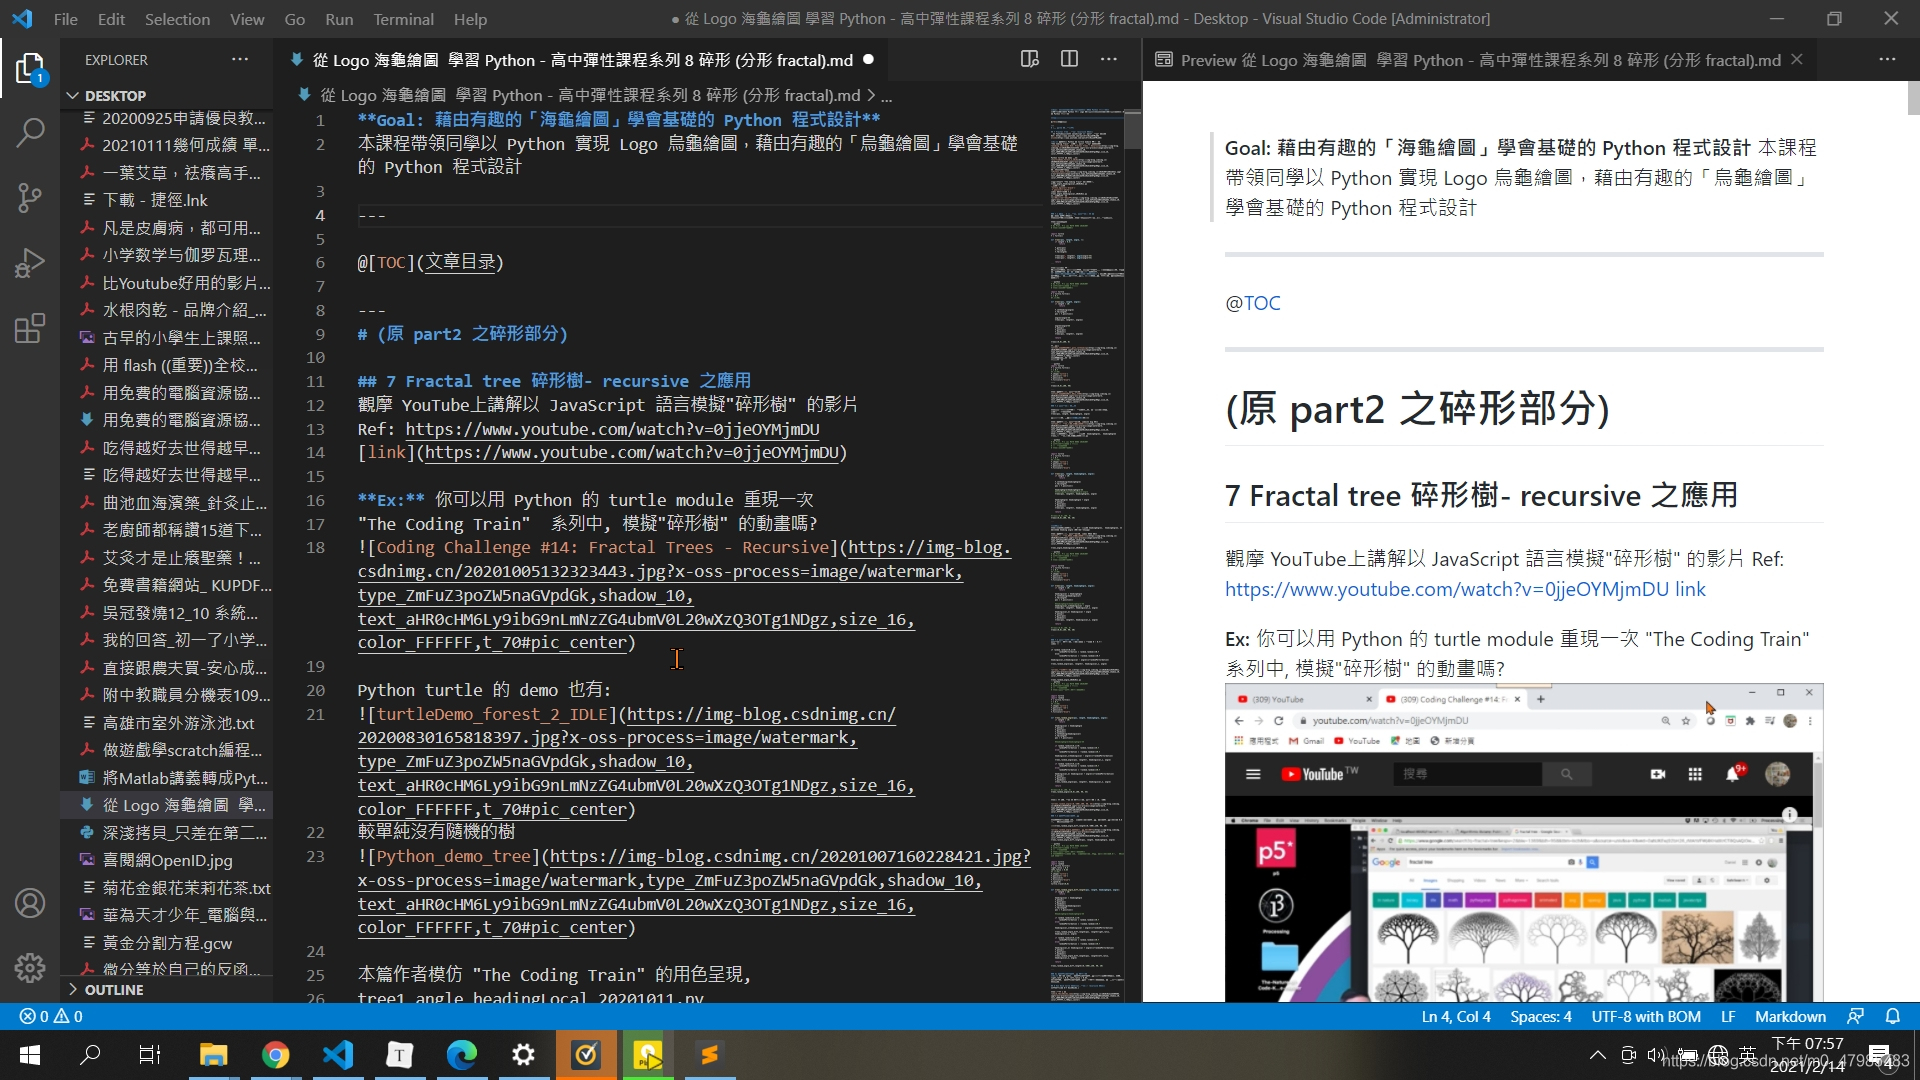Click the editor minimap scroll slider

point(1132,130)
